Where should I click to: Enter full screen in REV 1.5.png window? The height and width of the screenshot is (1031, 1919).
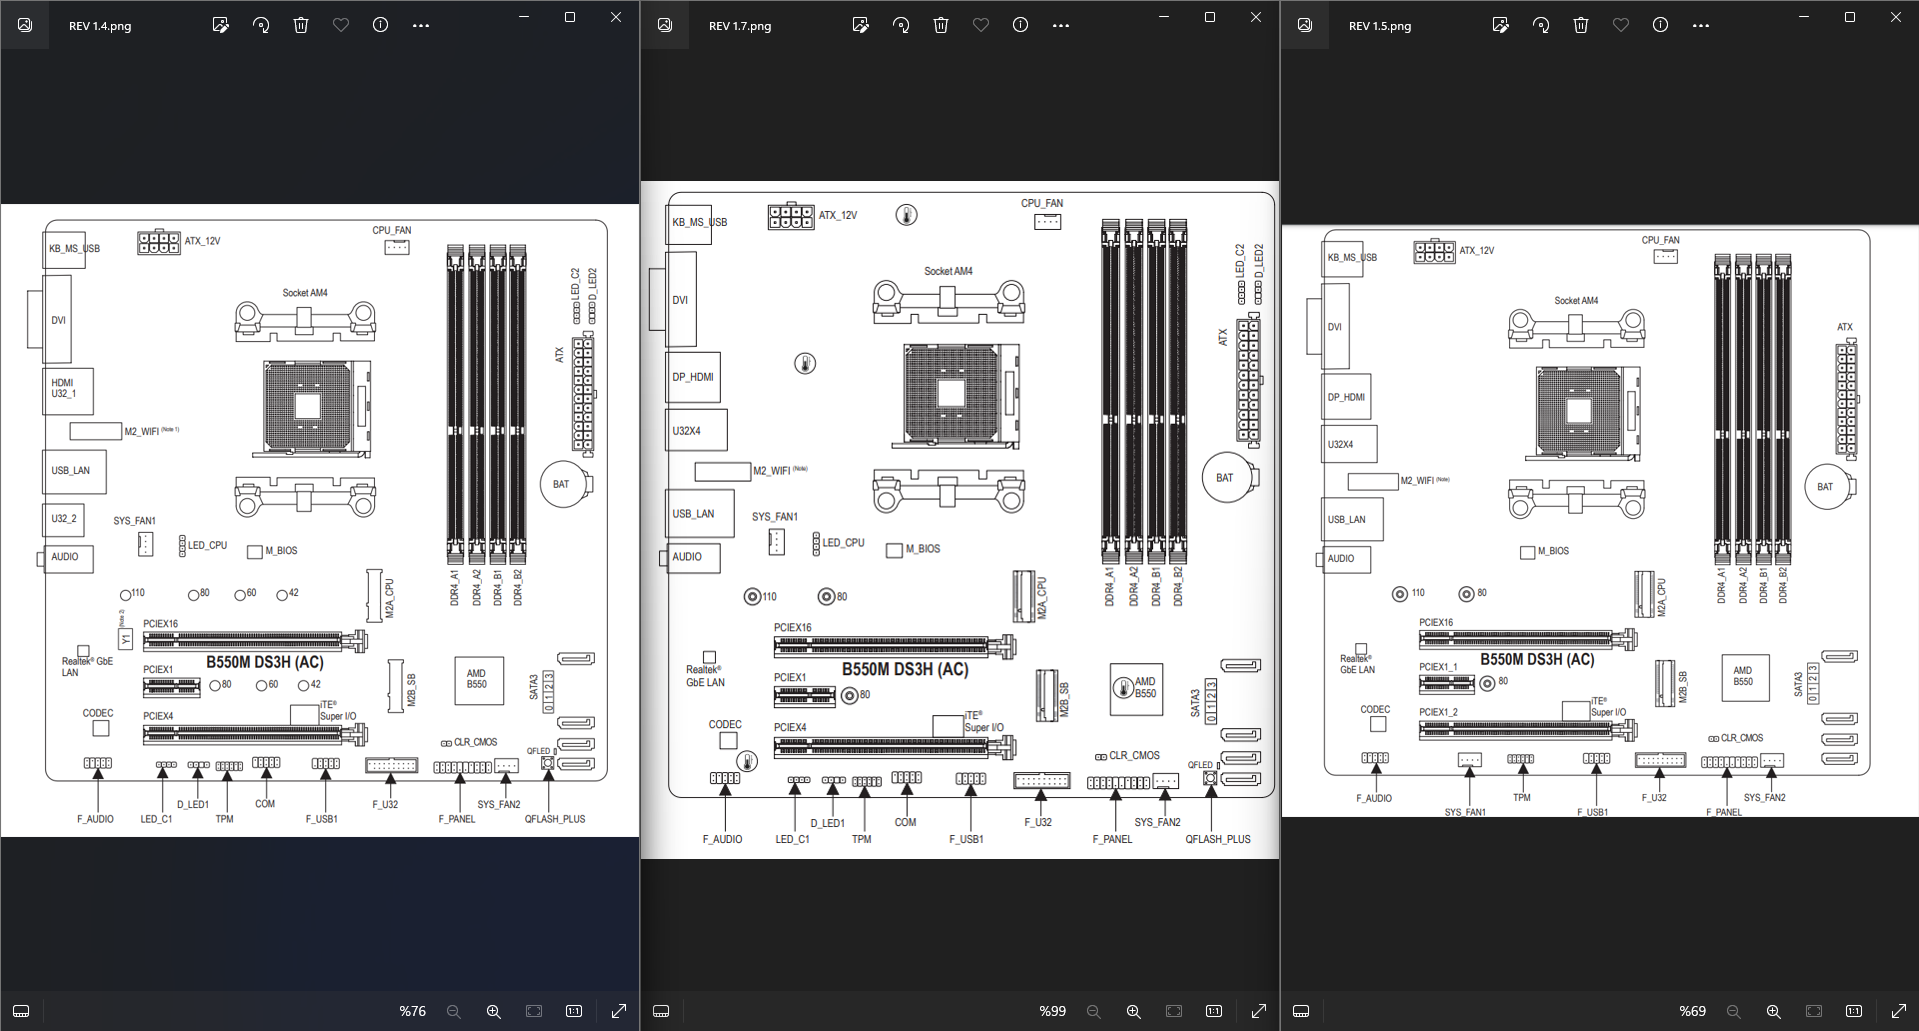(1899, 1011)
